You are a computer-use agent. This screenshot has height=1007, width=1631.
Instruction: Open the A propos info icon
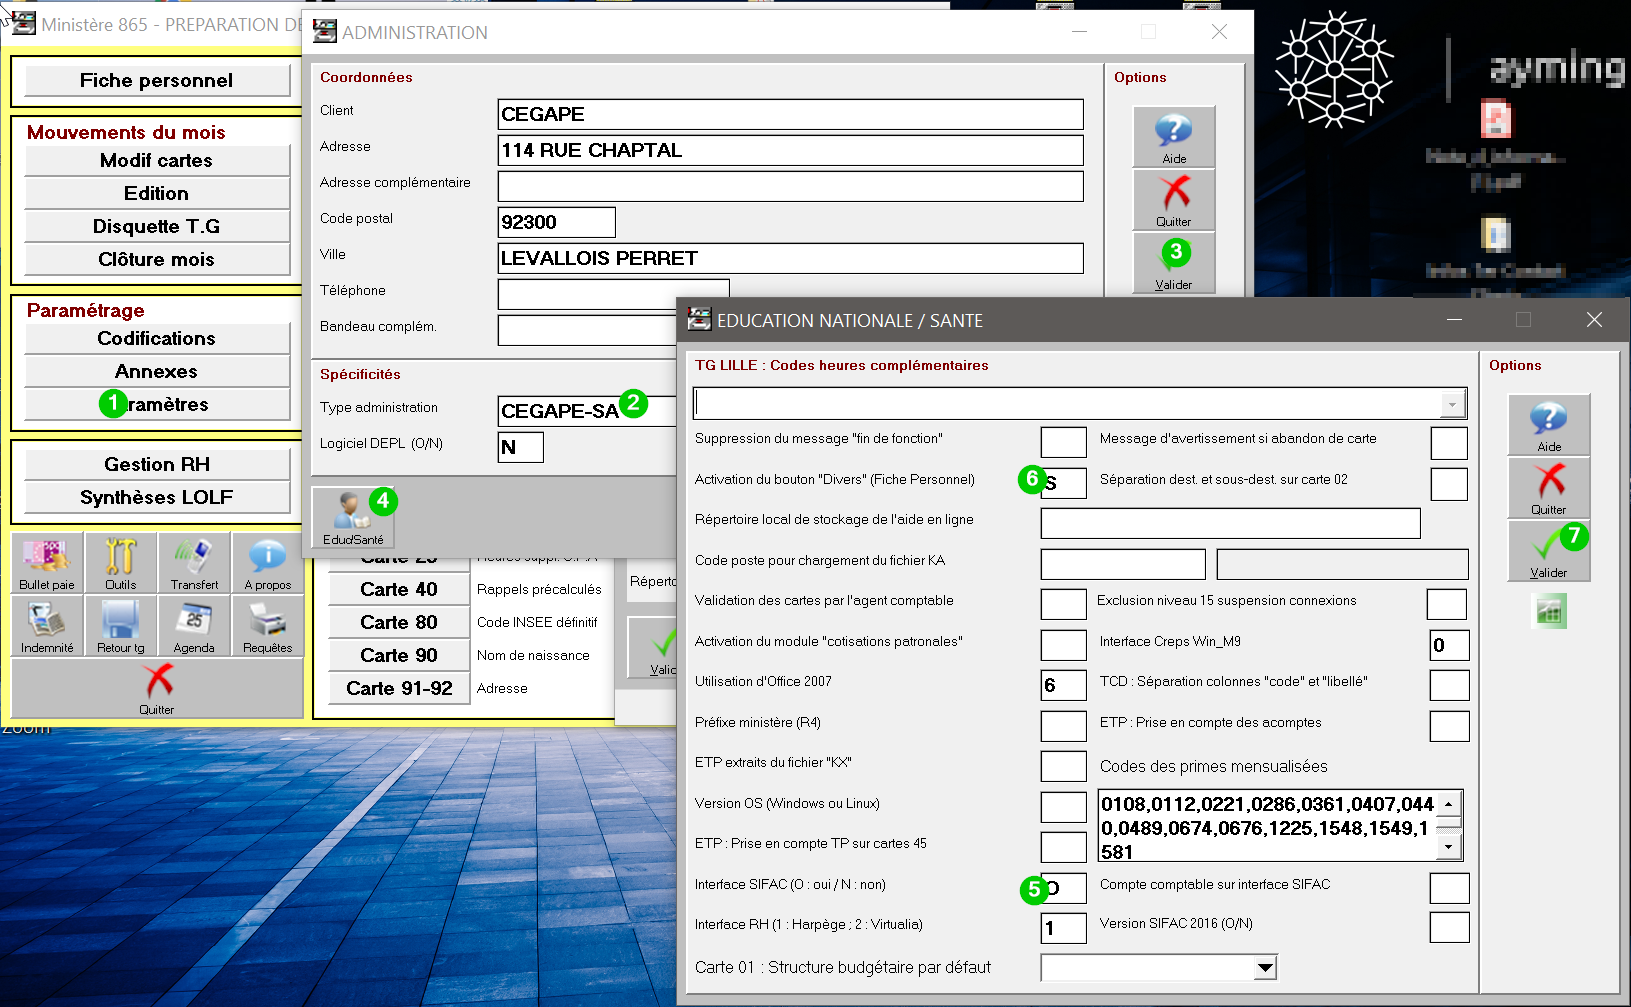coord(267,562)
